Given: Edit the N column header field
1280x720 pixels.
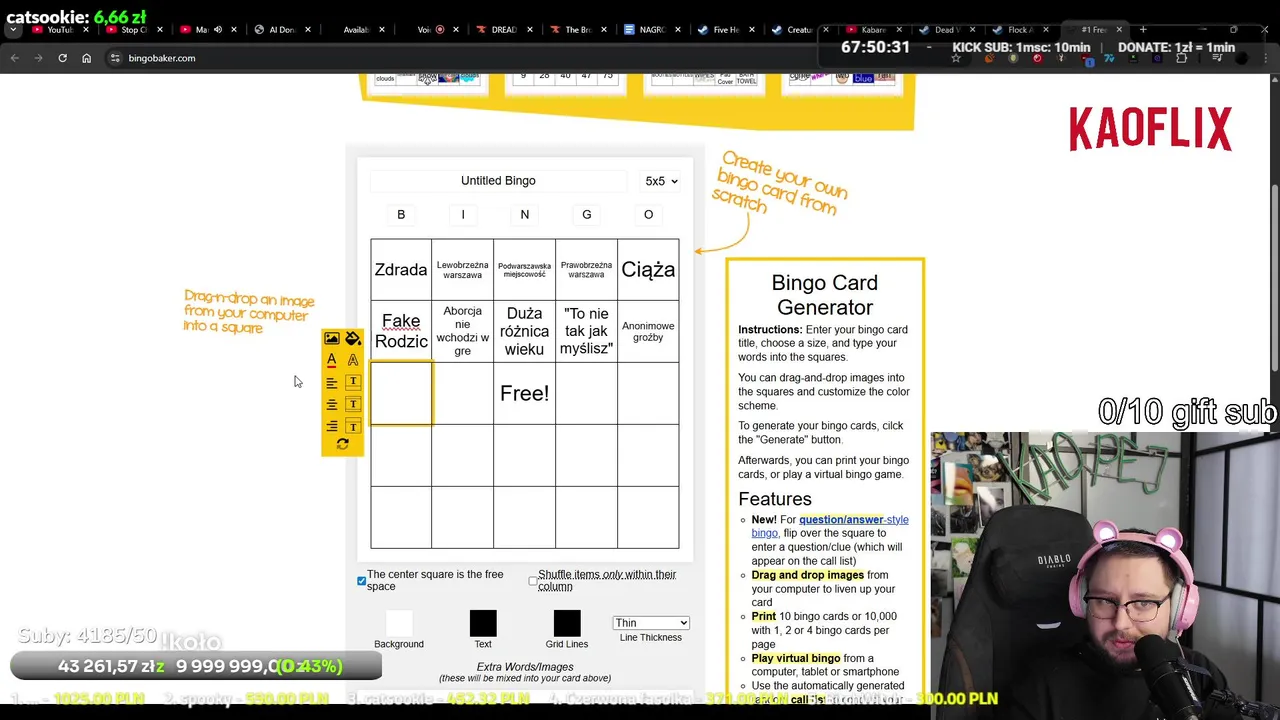Looking at the screenshot, I should tap(525, 215).
